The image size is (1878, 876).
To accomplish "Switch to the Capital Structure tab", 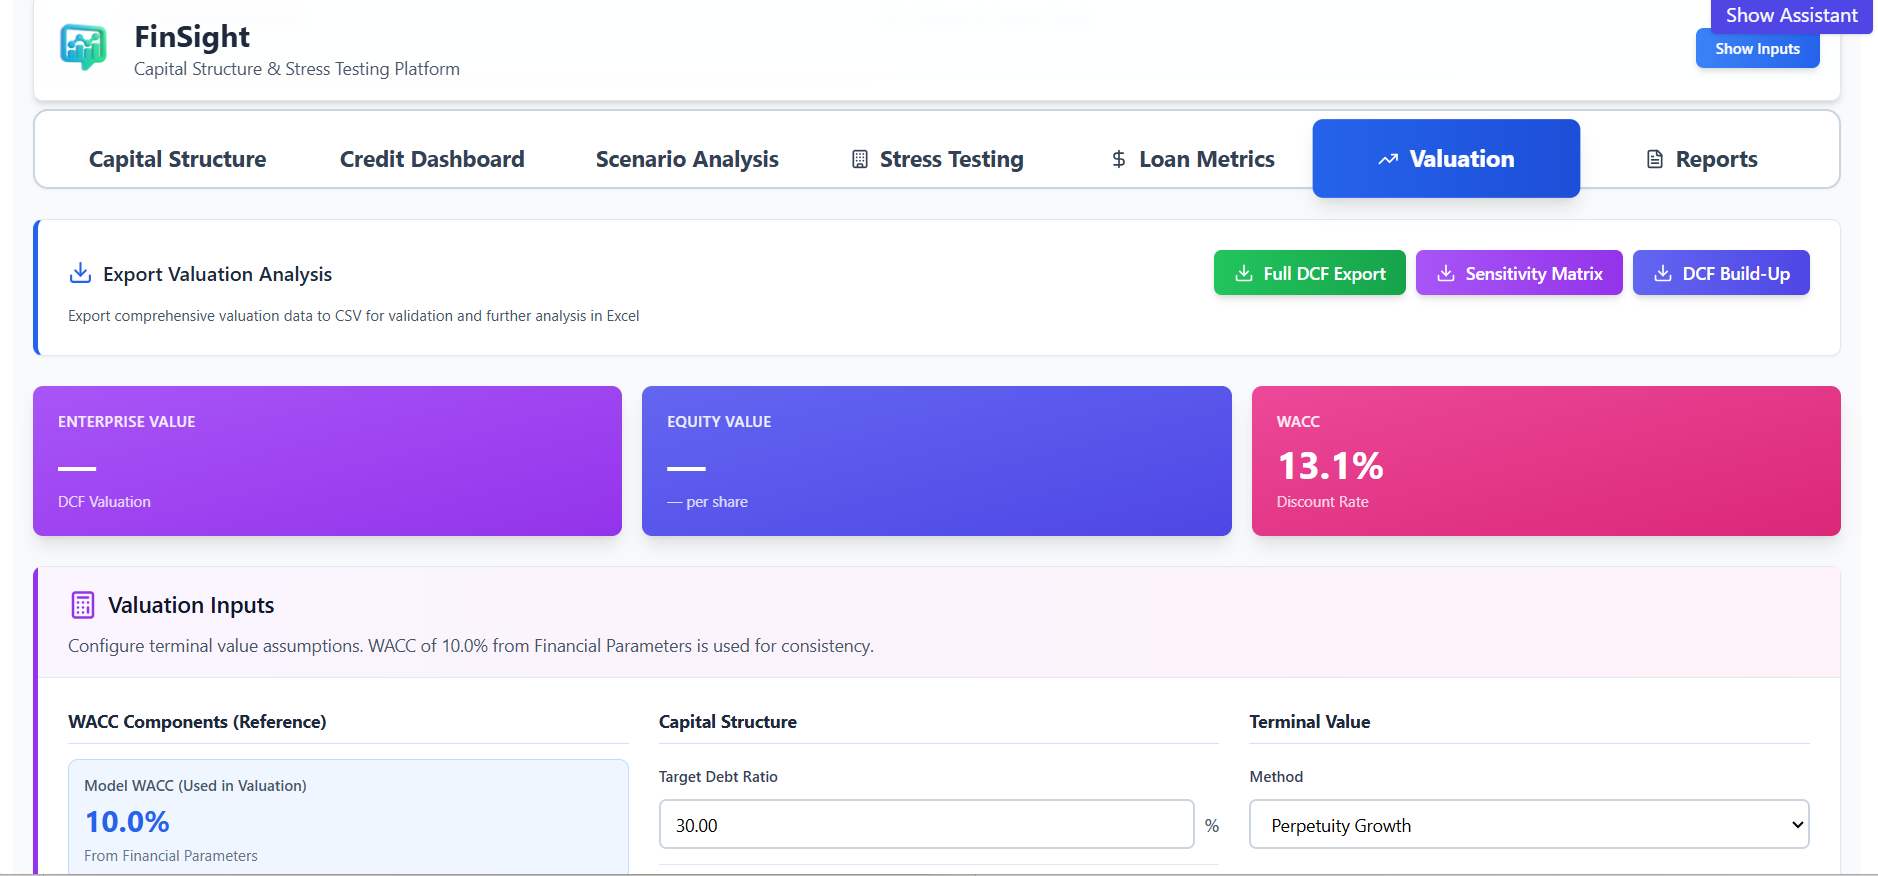I will coord(177,159).
